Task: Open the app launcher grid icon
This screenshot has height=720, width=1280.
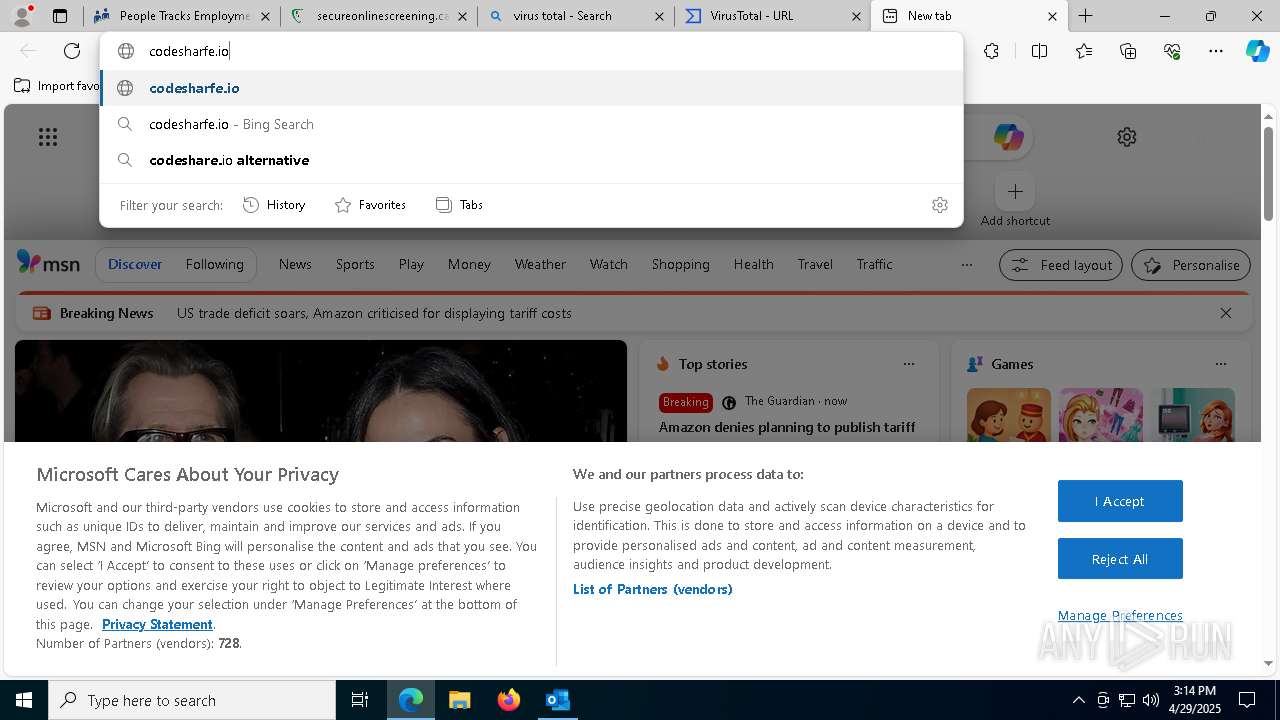Action: tap(48, 137)
